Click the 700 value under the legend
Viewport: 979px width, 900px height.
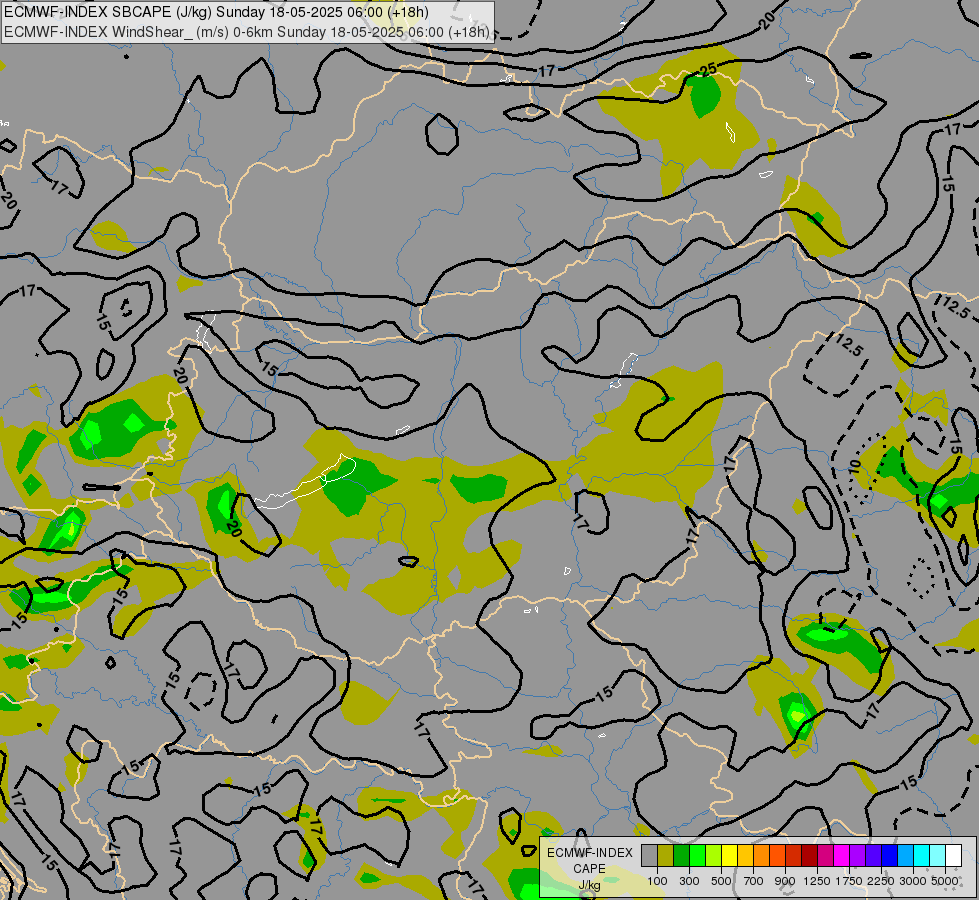pos(754,881)
